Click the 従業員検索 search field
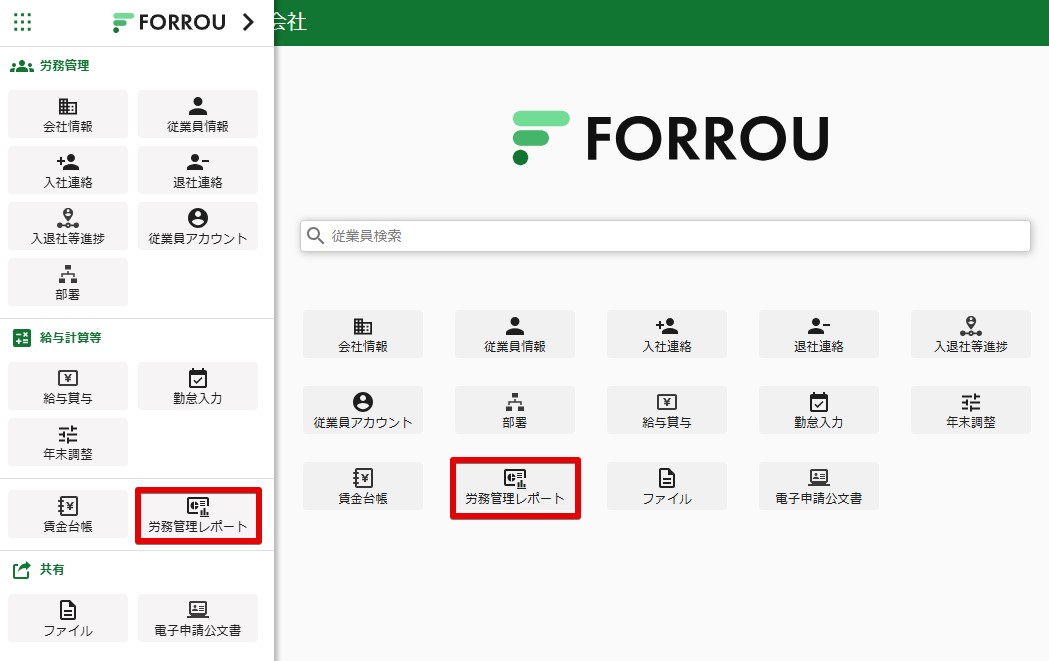 [x=665, y=236]
